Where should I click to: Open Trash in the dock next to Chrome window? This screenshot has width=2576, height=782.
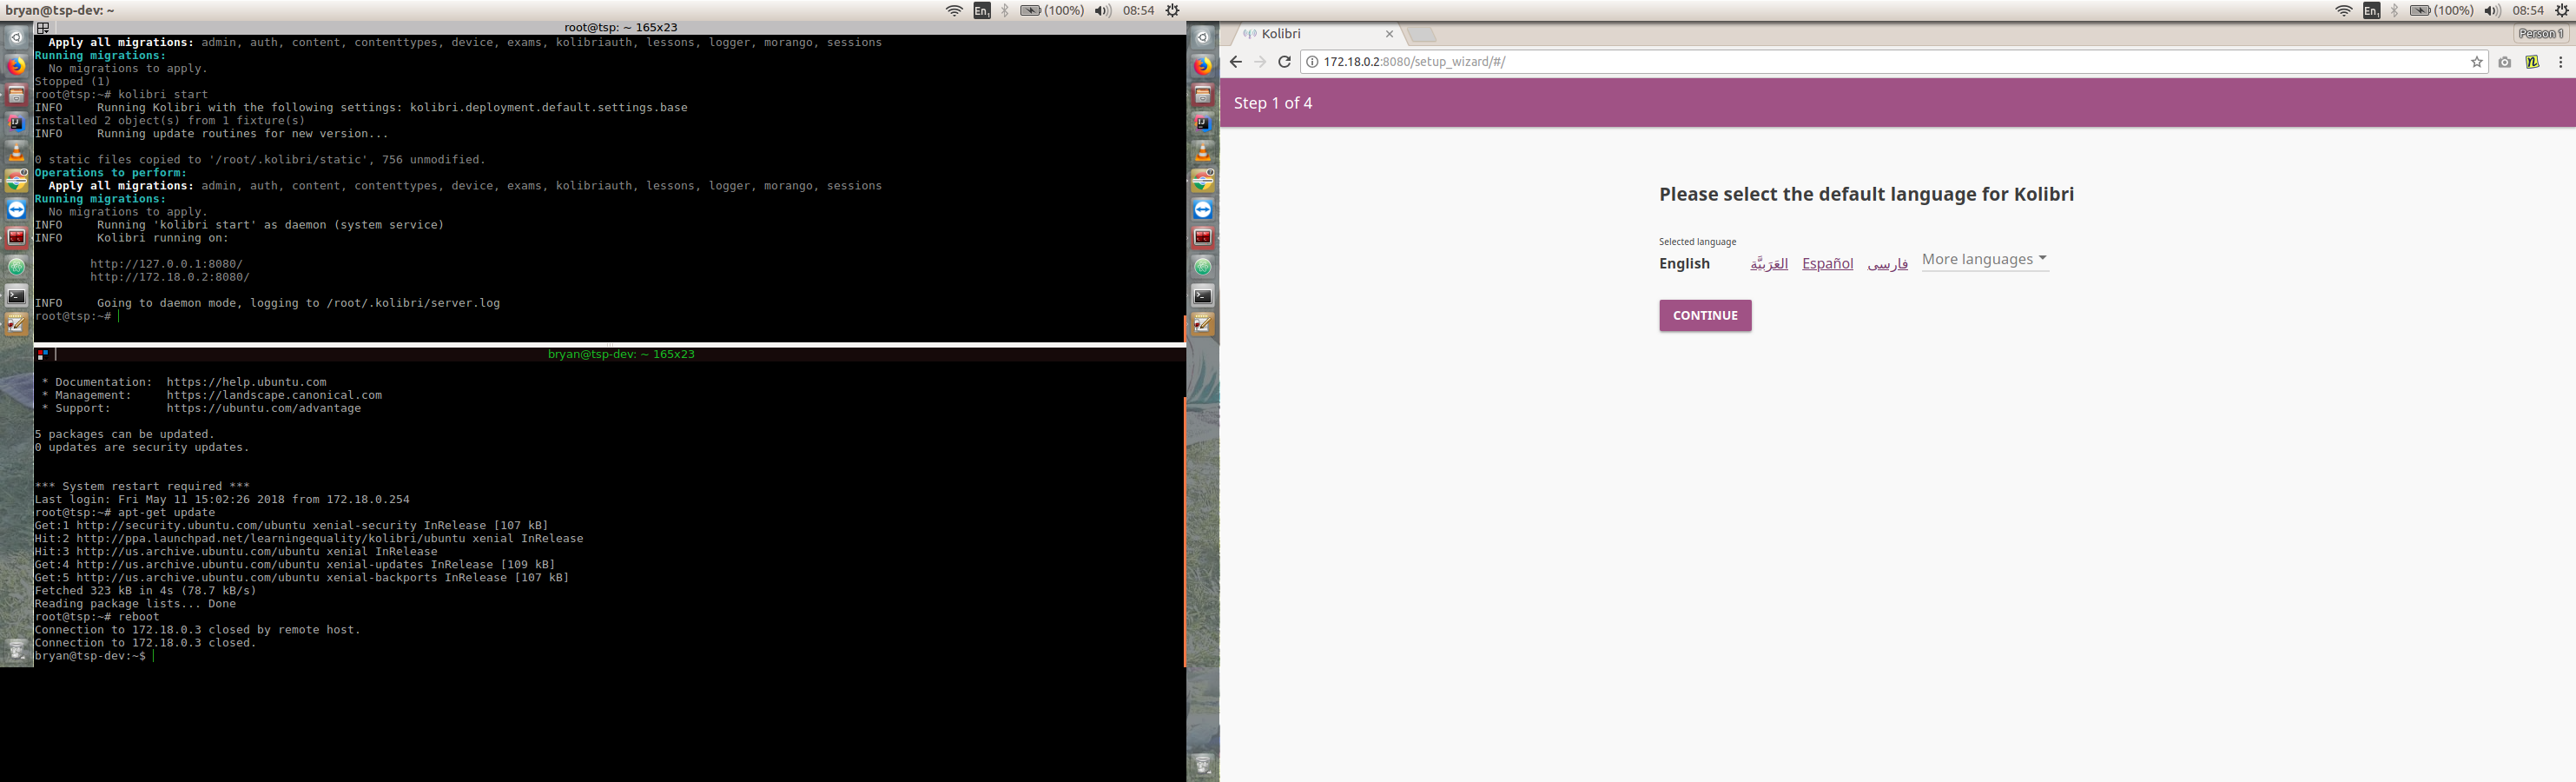point(1203,765)
